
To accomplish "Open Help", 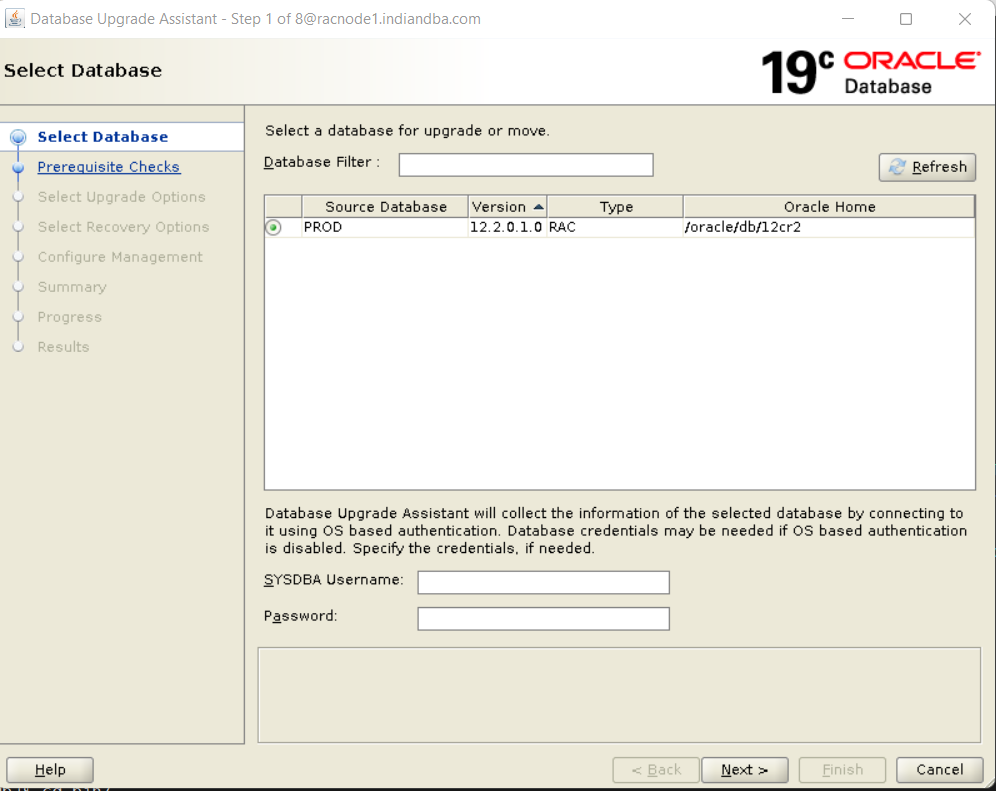I will tap(50, 770).
